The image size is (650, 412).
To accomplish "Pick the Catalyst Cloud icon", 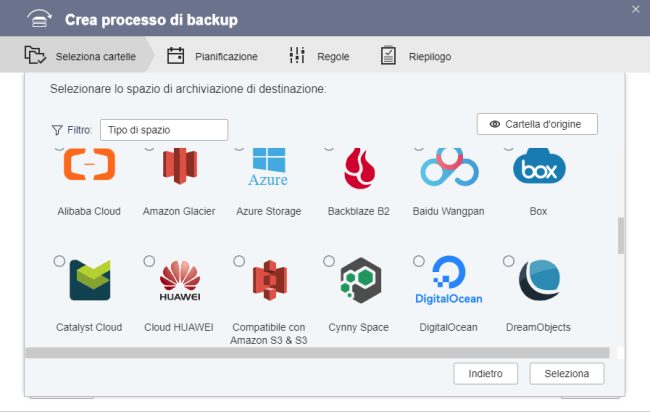I will 90,279.
